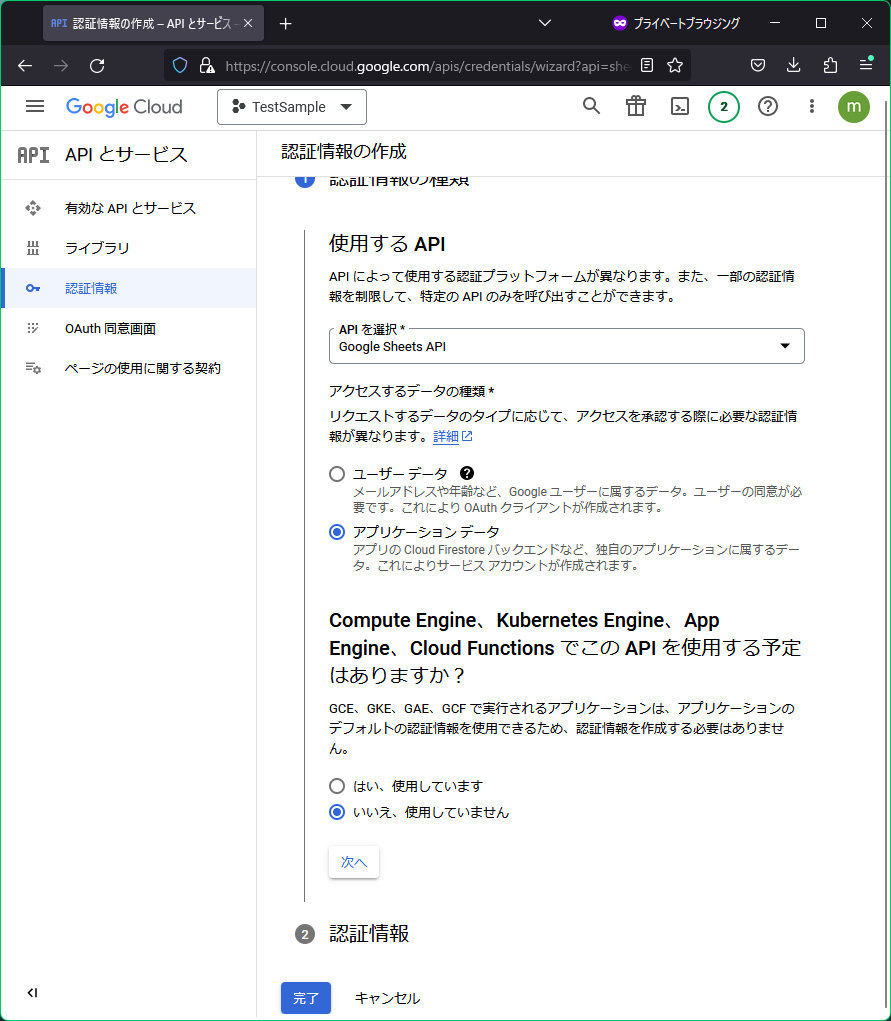The image size is (891, 1021).
Task: Open the 詳細 link for access data types
Action: coord(446,436)
